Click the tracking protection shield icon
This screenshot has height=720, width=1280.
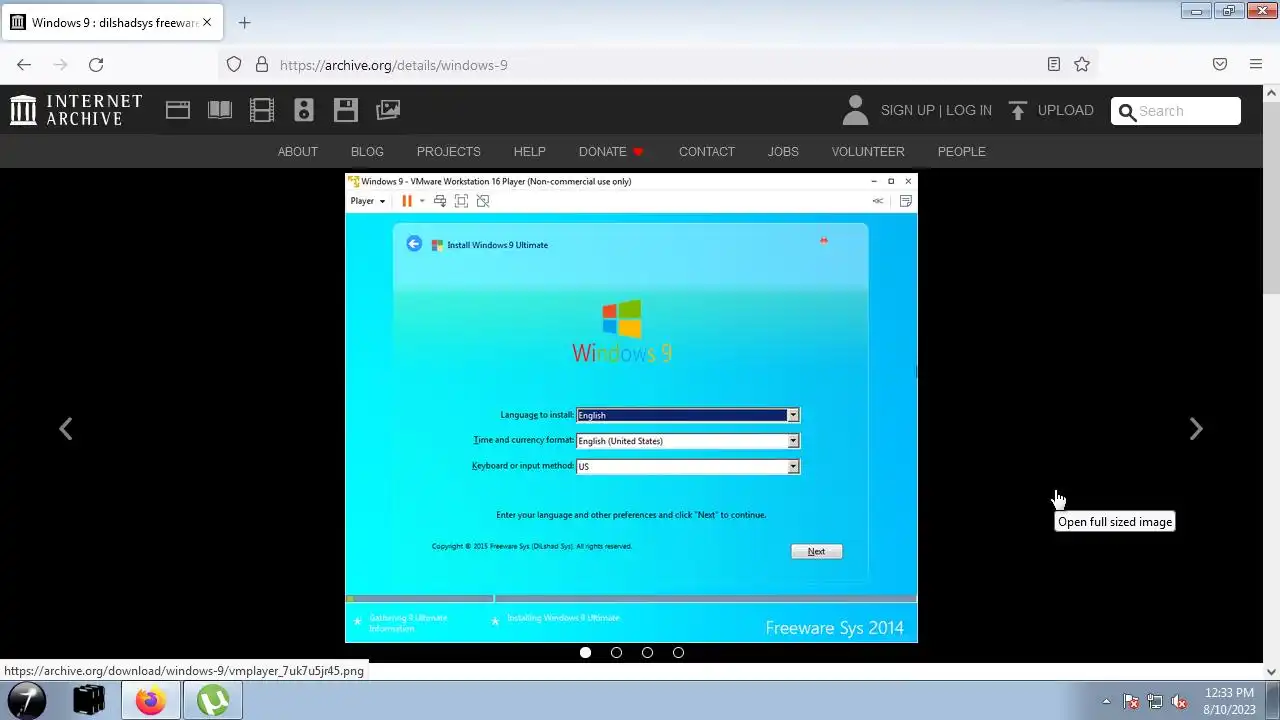click(234, 64)
